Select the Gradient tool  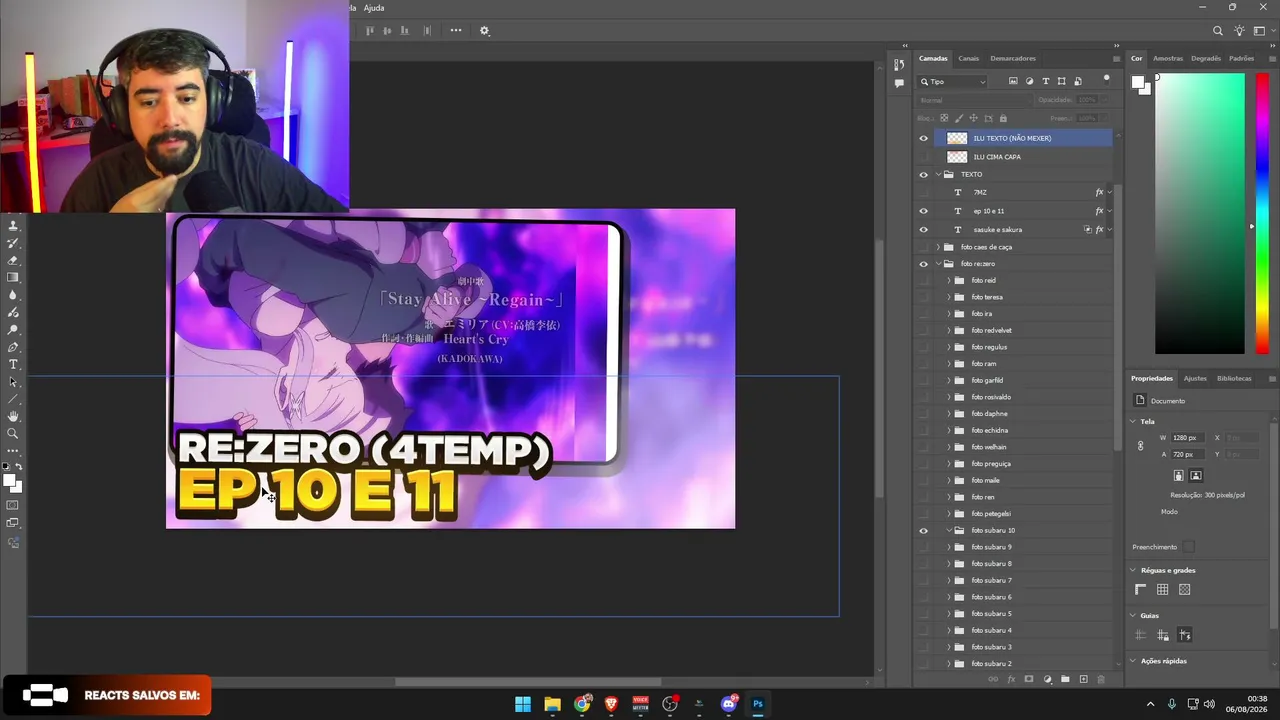(x=13, y=278)
